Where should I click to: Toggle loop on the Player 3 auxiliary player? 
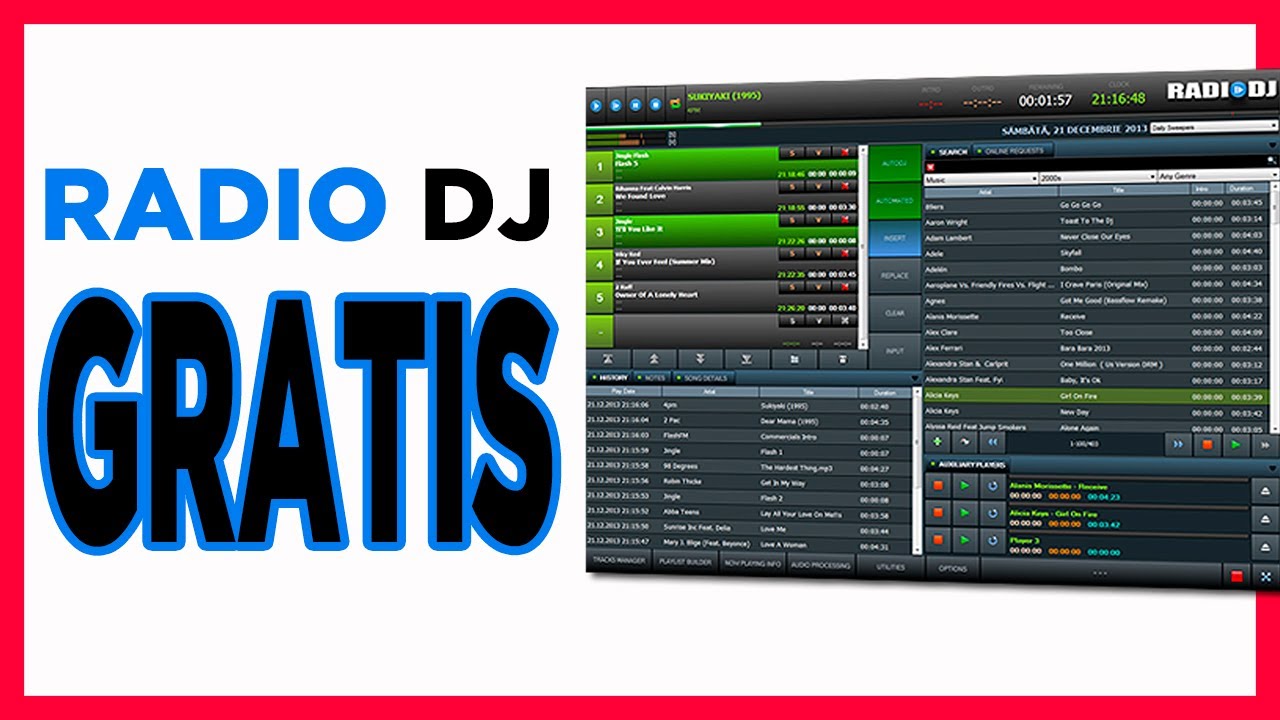pos(992,541)
